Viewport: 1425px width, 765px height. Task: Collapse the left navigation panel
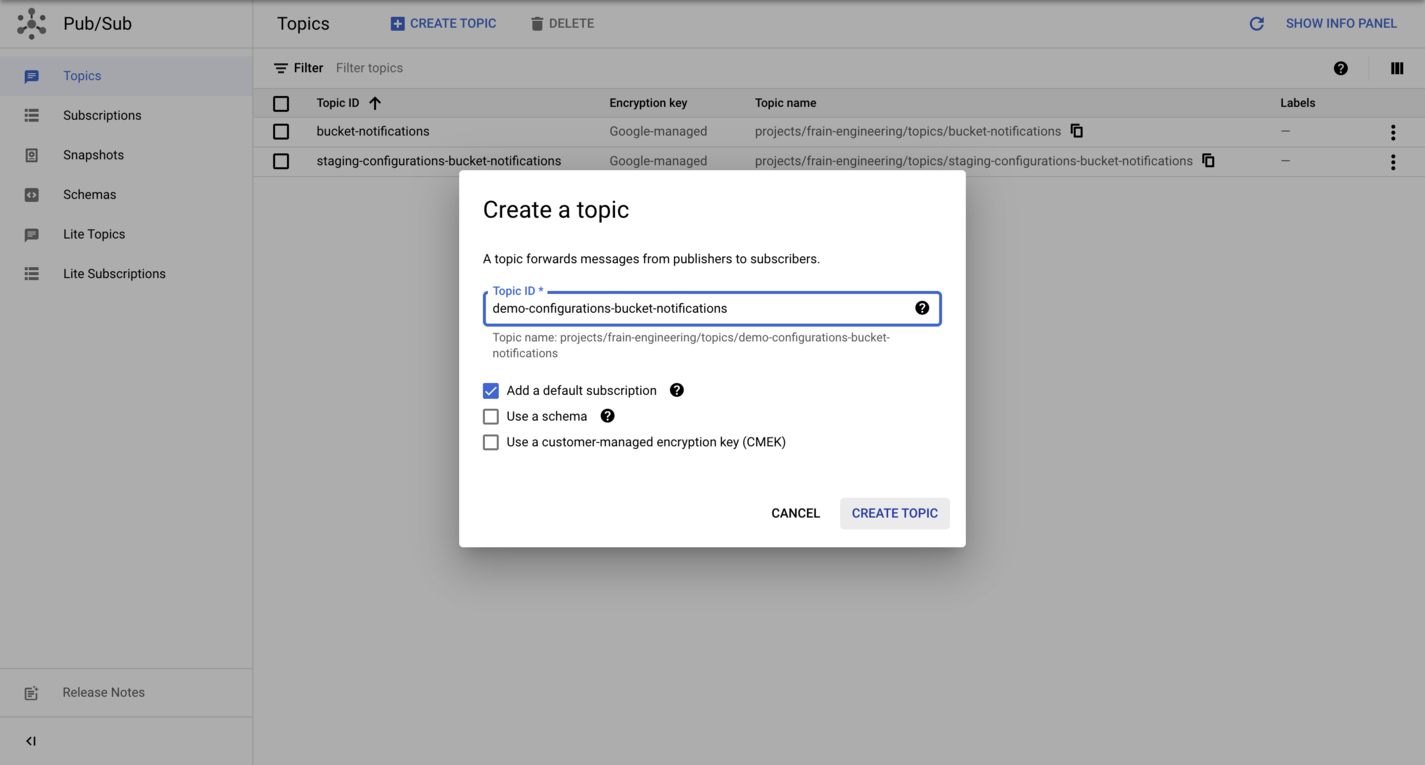tap(30, 741)
